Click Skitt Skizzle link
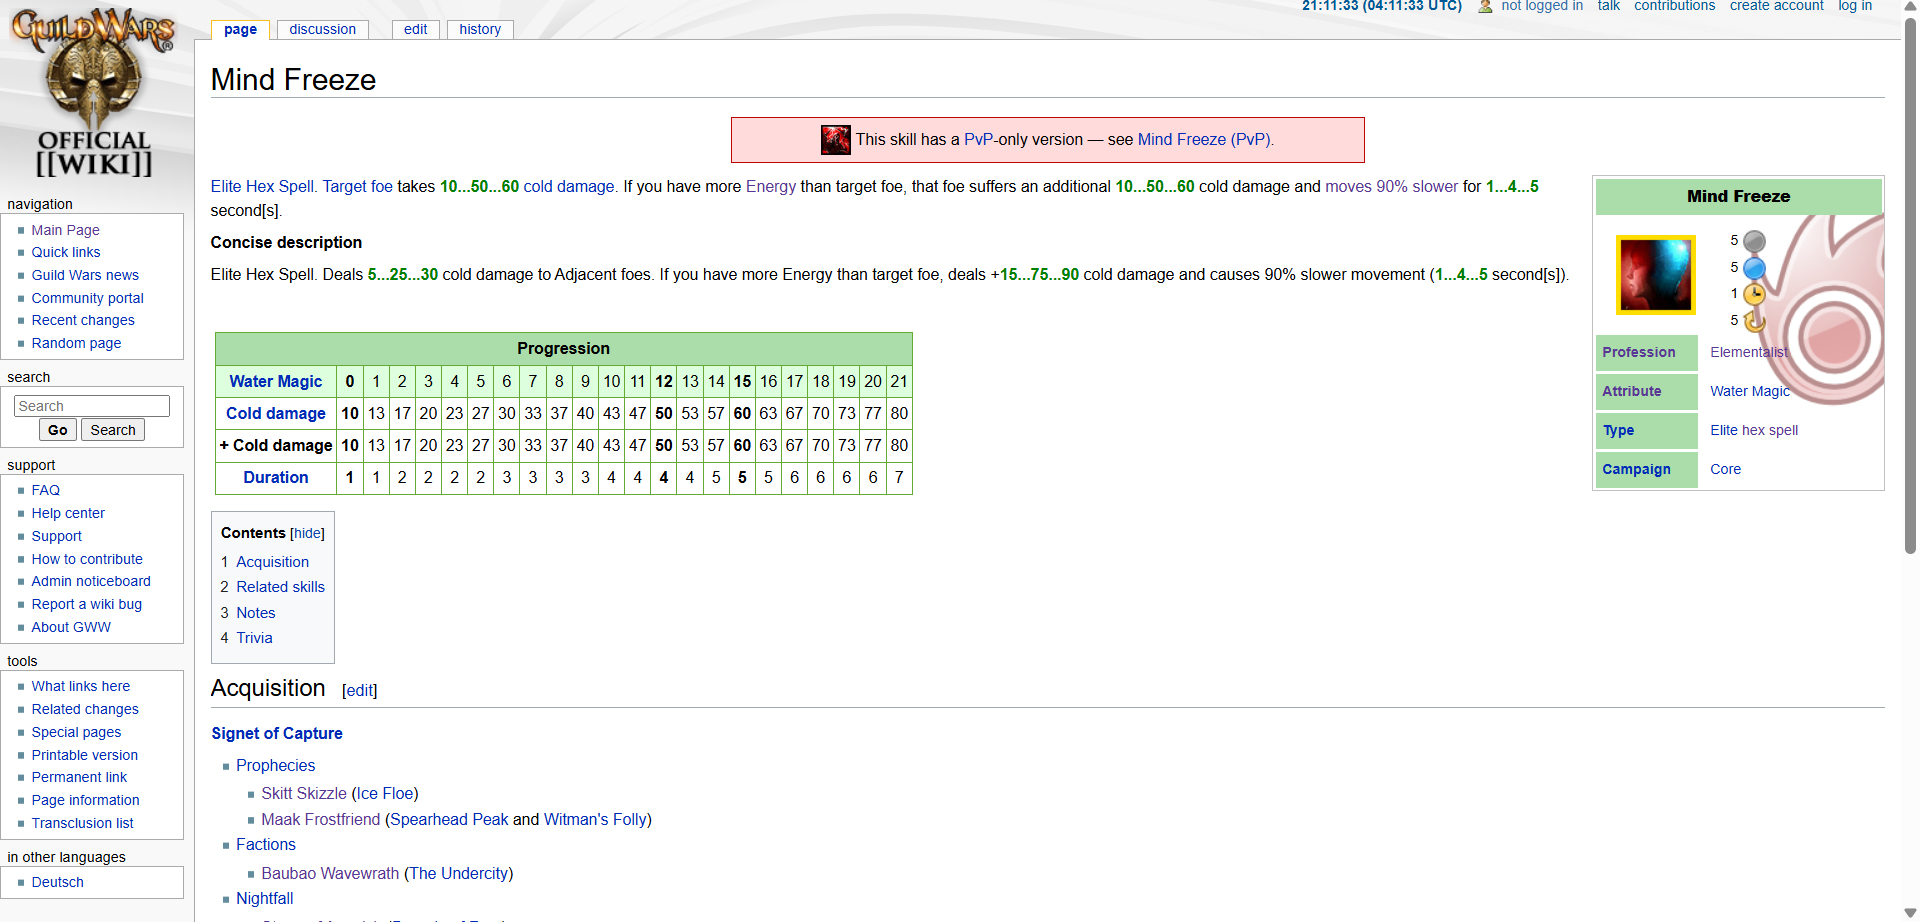 304,793
